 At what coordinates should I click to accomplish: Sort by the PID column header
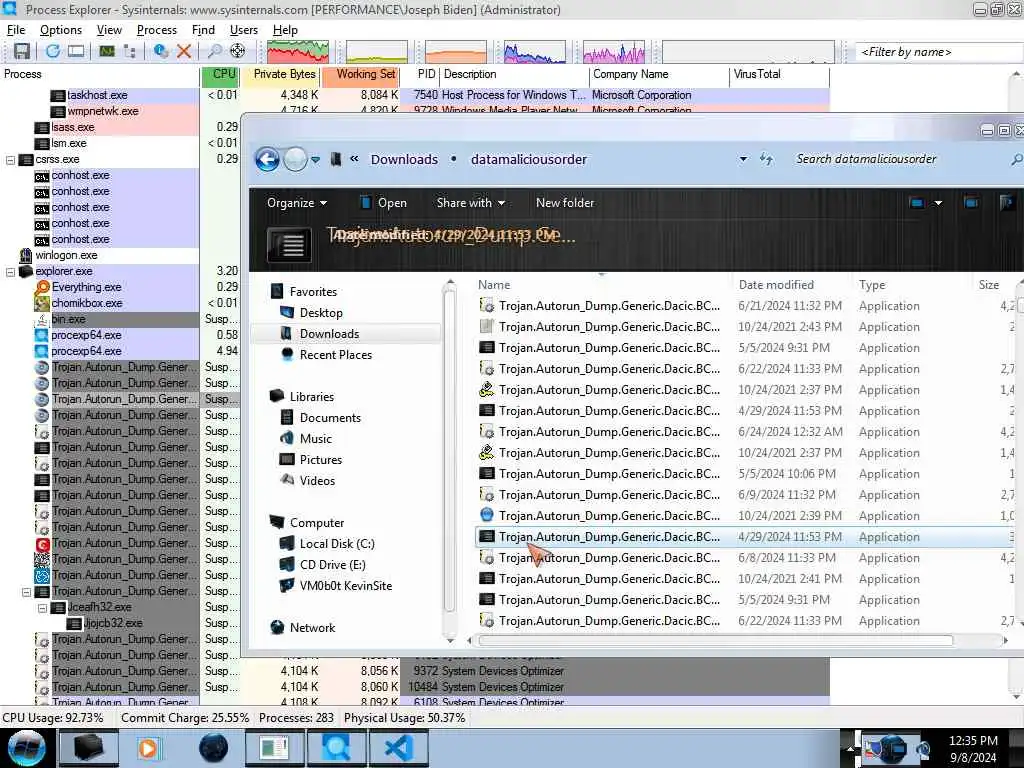[x=421, y=74]
